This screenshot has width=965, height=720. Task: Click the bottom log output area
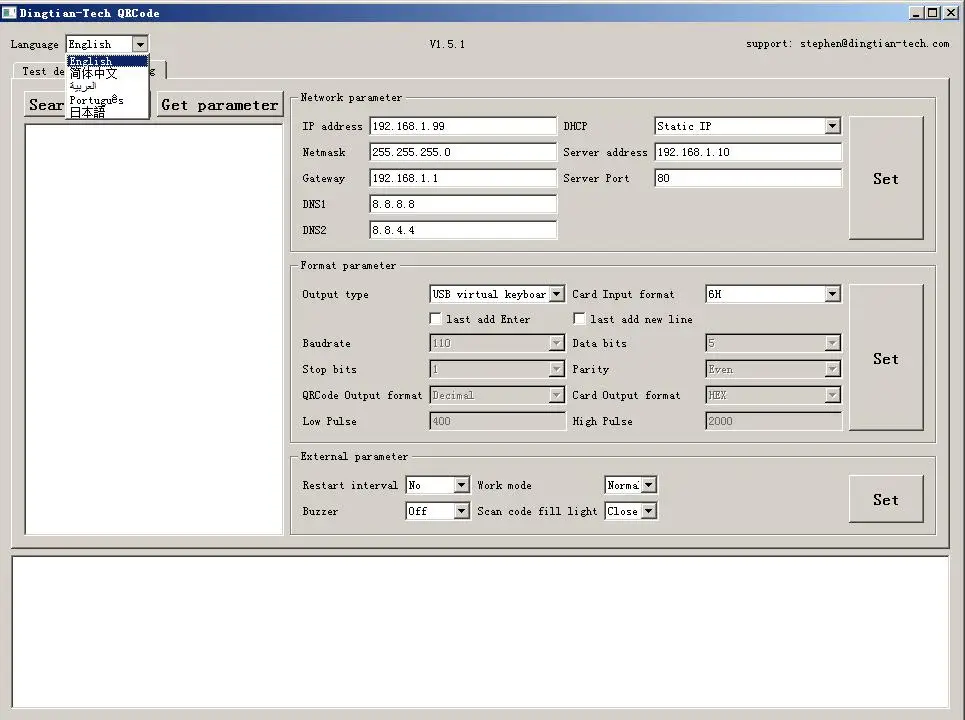click(480, 632)
